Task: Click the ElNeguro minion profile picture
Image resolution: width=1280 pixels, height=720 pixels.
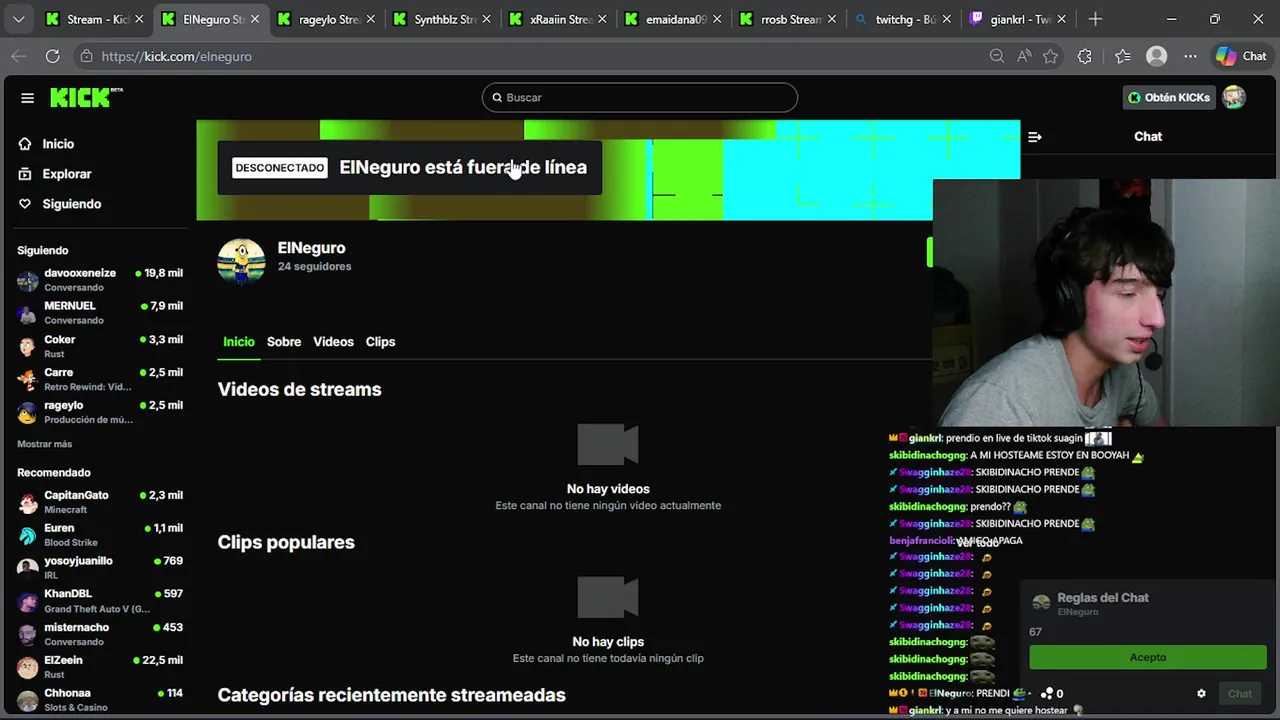Action: click(241, 262)
